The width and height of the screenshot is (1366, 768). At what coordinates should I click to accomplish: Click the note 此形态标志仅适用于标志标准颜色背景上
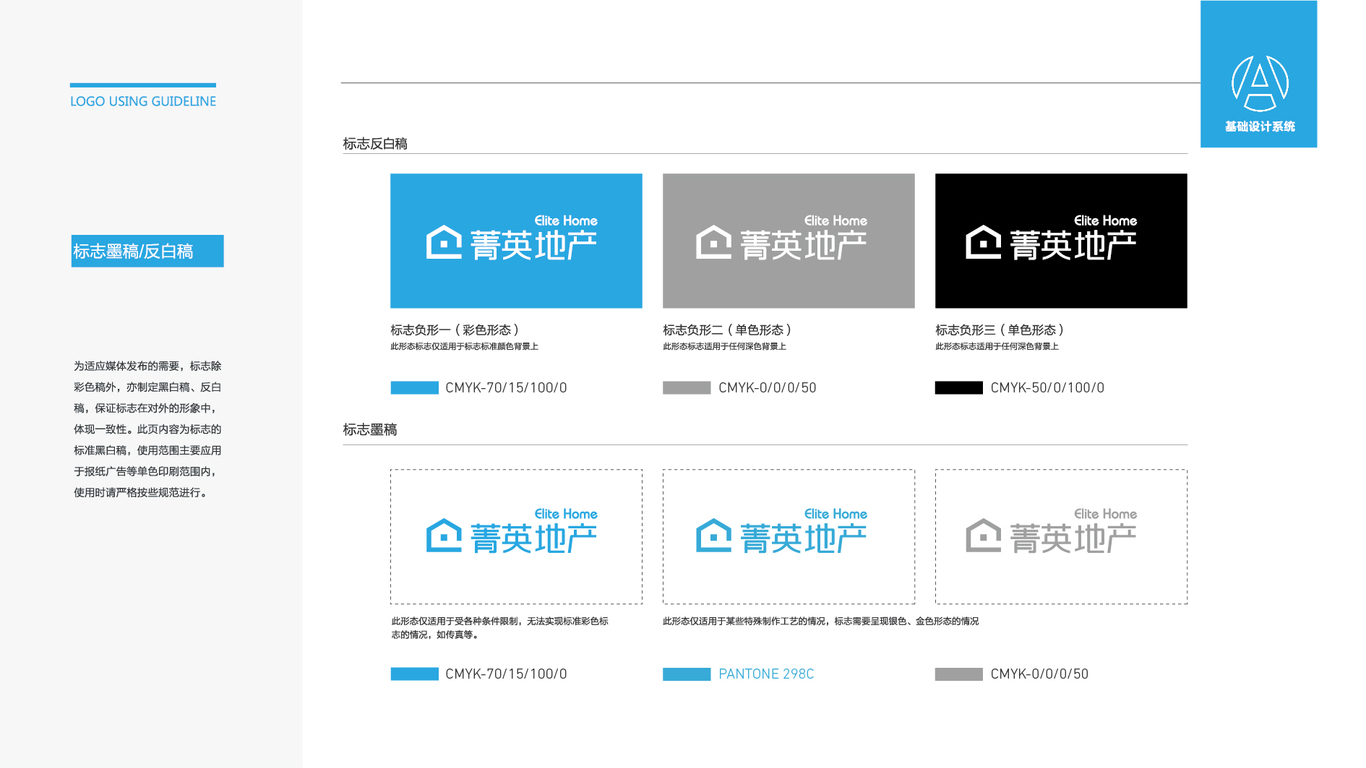click(464, 347)
